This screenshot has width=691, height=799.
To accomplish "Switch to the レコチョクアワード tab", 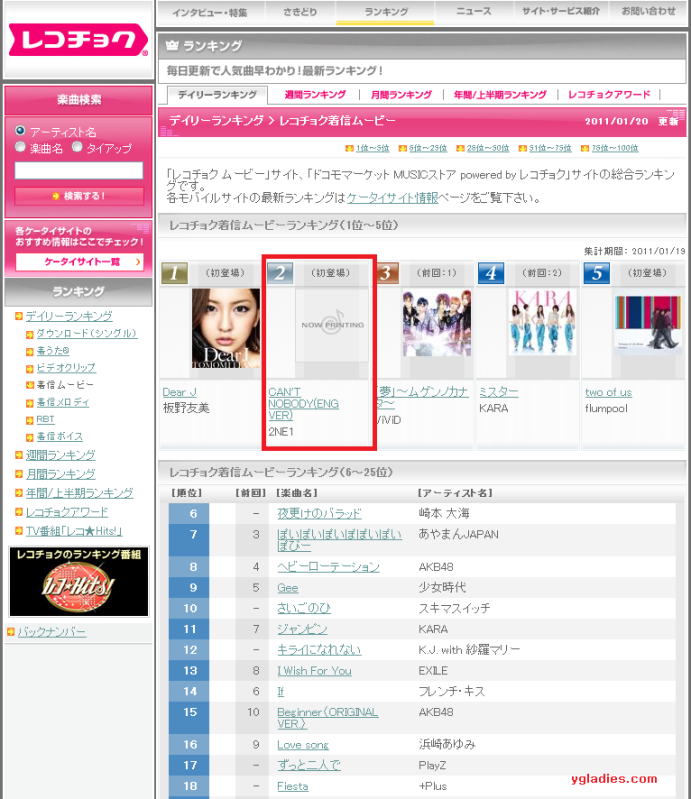I will 609,95.
